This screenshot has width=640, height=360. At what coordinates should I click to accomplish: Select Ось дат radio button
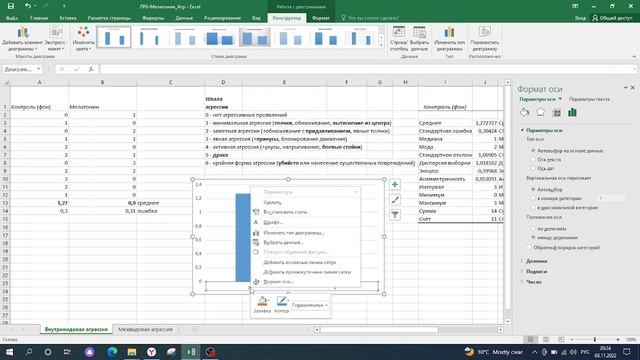(x=533, y=168)
